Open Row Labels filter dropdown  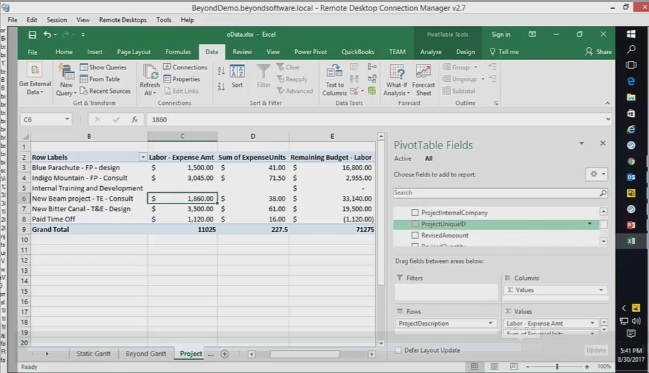143,157
